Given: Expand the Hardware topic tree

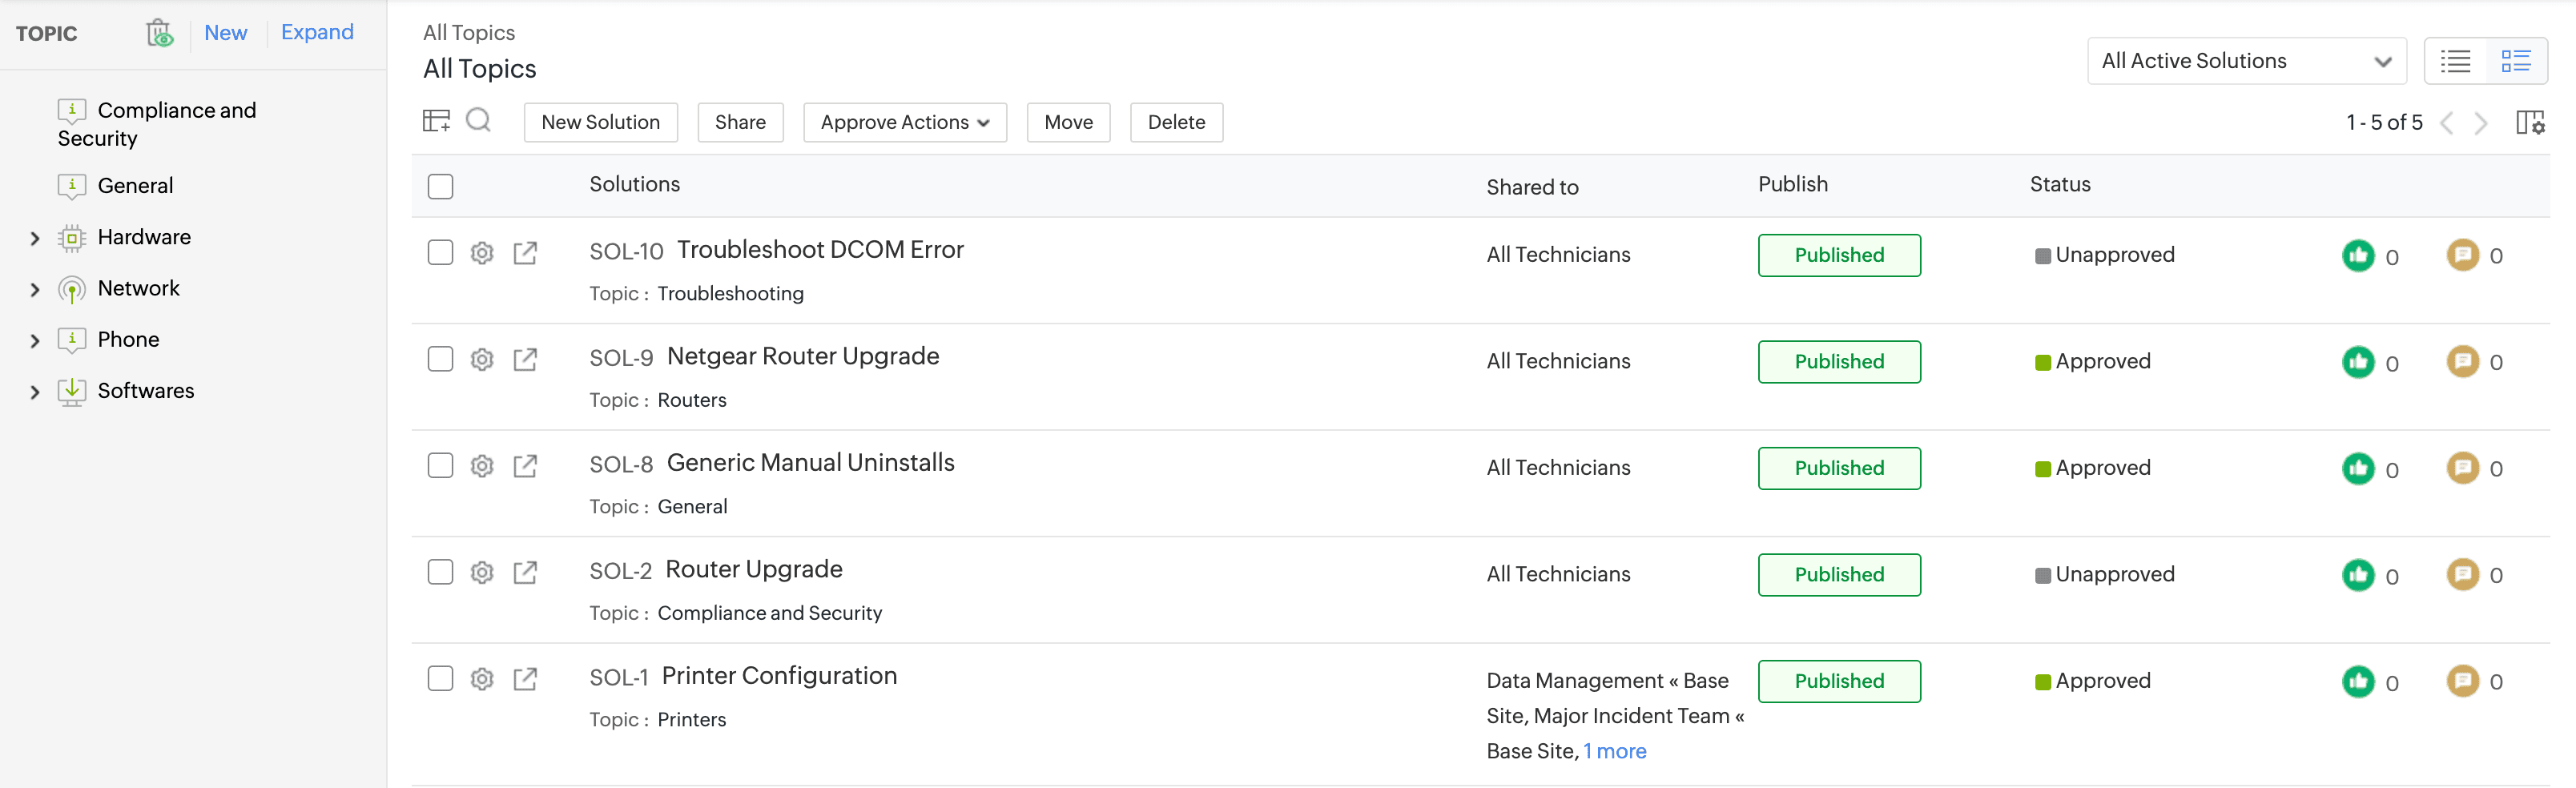Looking at the screenshot, I should click(35, 238).
